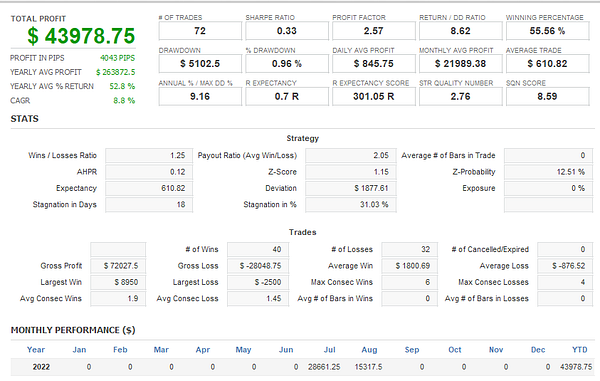The width and height of the screenshot is (600, 381).
Task: Click Yearly Avg % Return value 52.8 %
Action: tap(122, 86)
